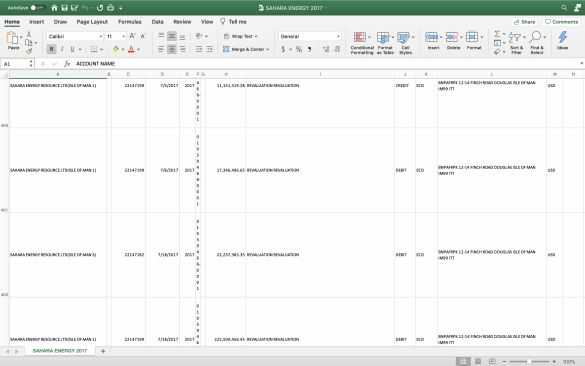Toggle Italic formatting button
The image size is (585, 366).
point(62,49)
